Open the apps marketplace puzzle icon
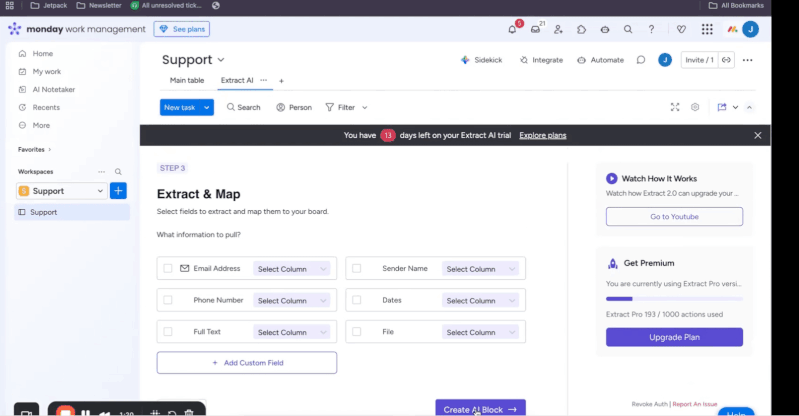 (x=581, y=30)
